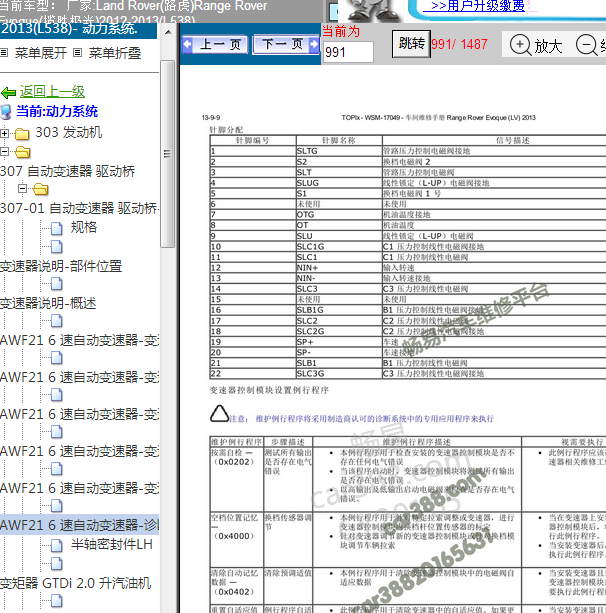Click the page icon above 变速器说明-部件位置
The image size is (606, 613).
pyautogui.click(x=57, y=247)
